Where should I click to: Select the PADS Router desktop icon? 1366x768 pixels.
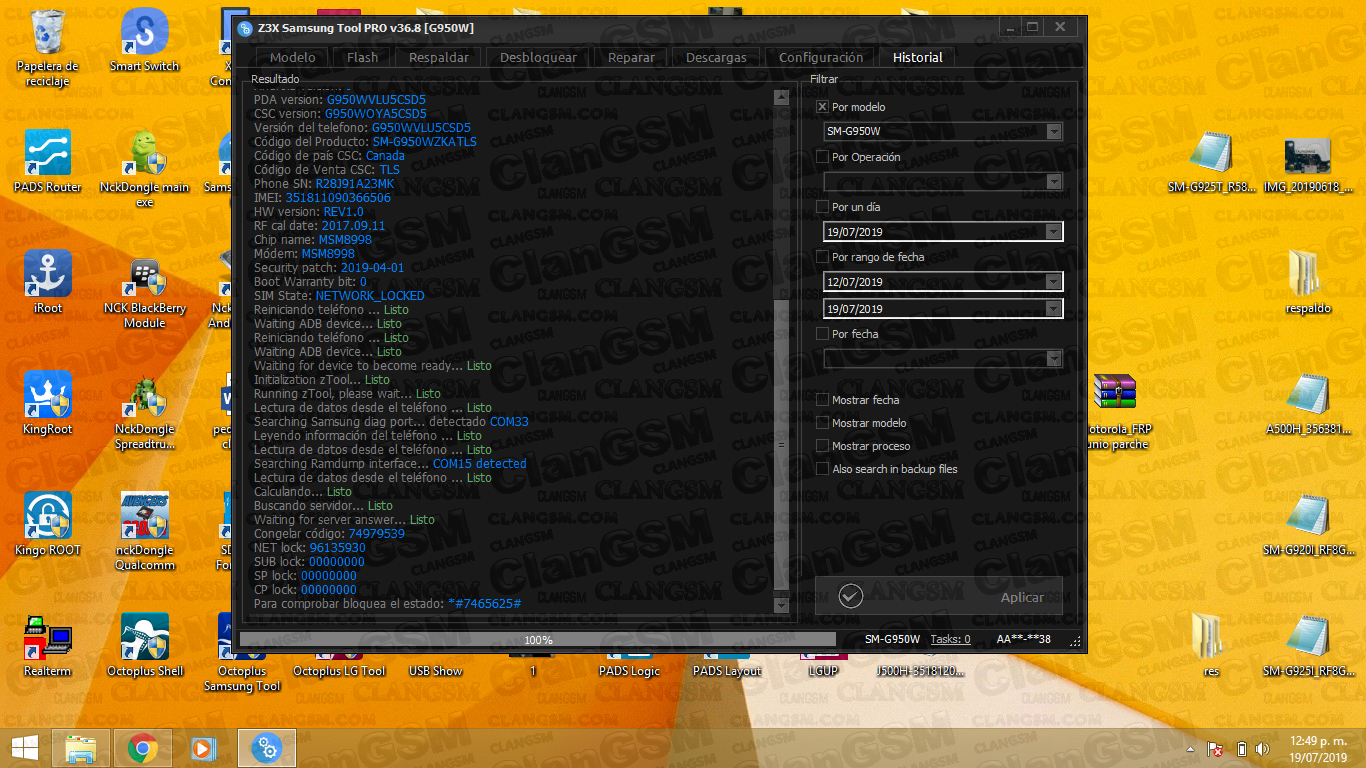48,162
